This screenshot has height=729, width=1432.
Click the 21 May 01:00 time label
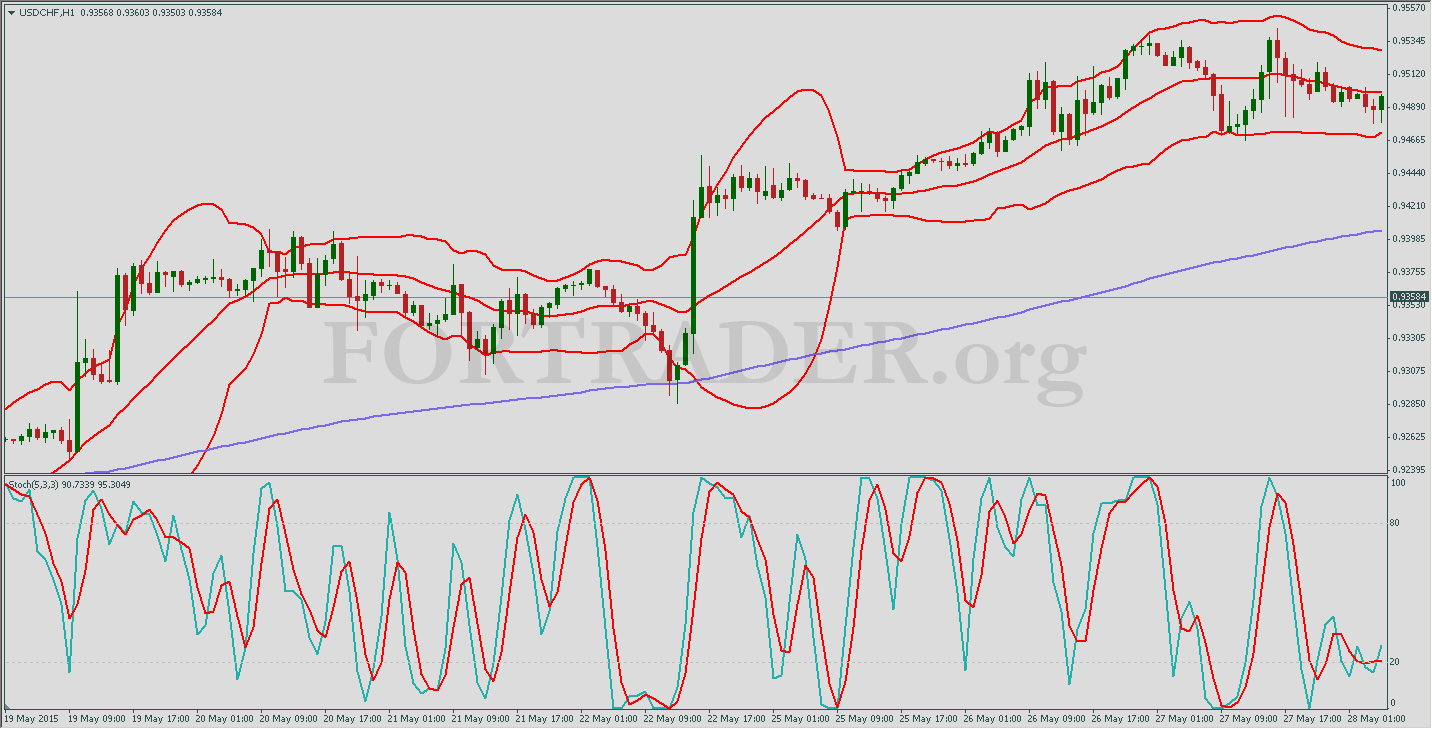(x=415, y=719)
